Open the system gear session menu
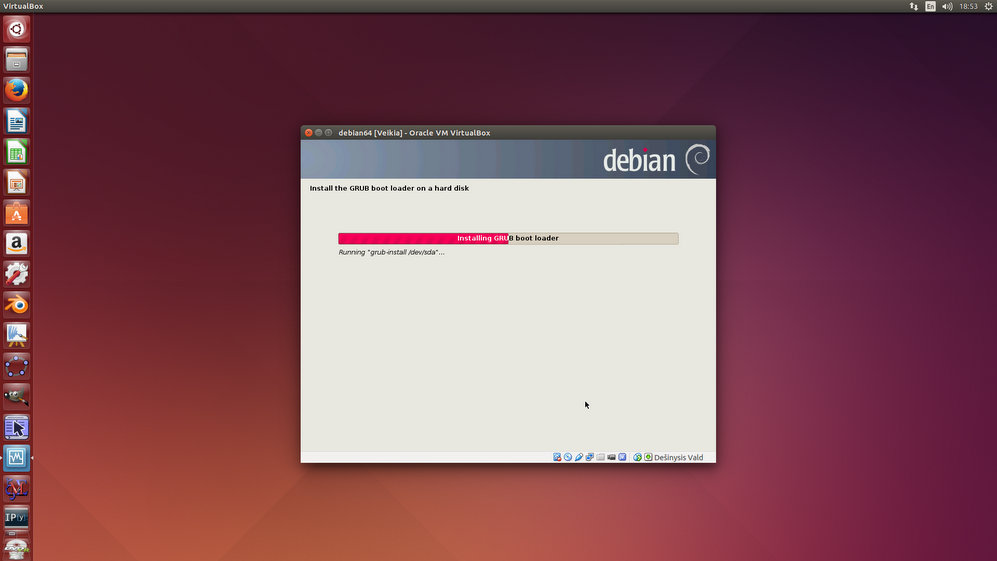The width and height of the screenshot is (997, 561). pos(988,6)
